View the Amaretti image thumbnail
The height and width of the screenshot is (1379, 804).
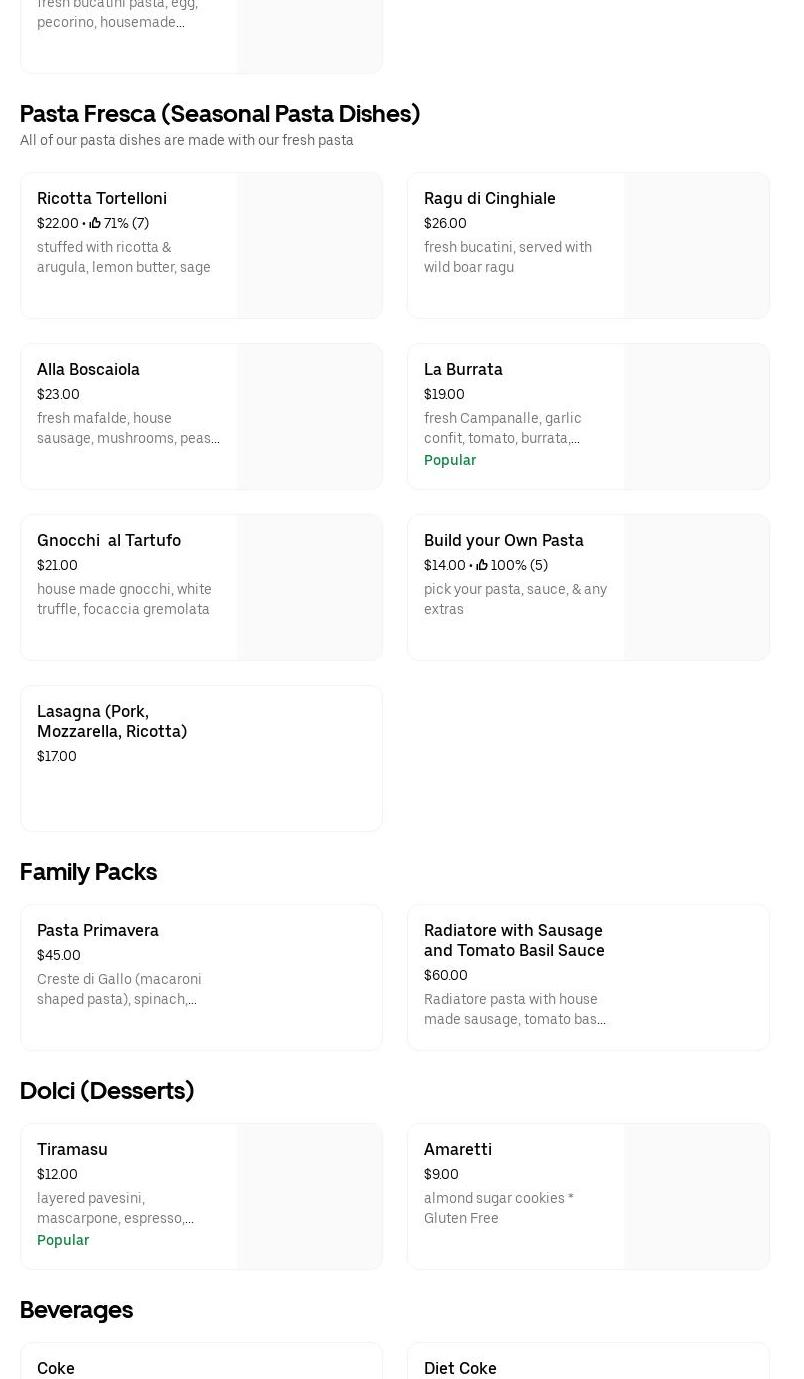point(696,1197)
